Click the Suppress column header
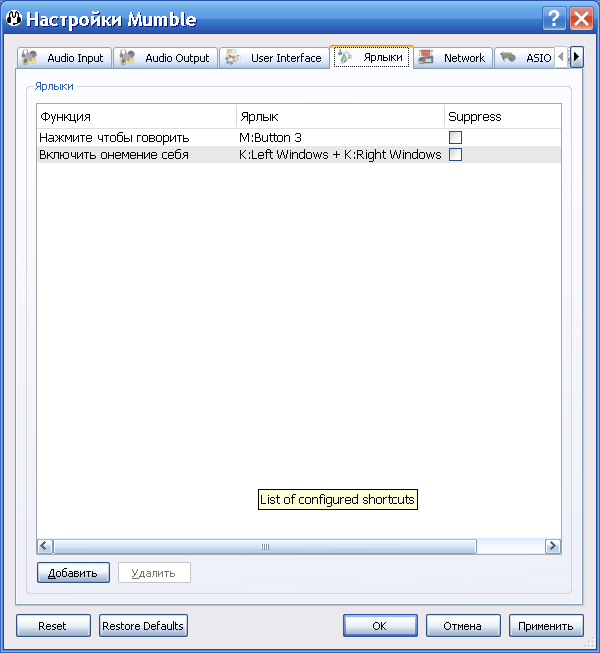 tap(503, 117)
